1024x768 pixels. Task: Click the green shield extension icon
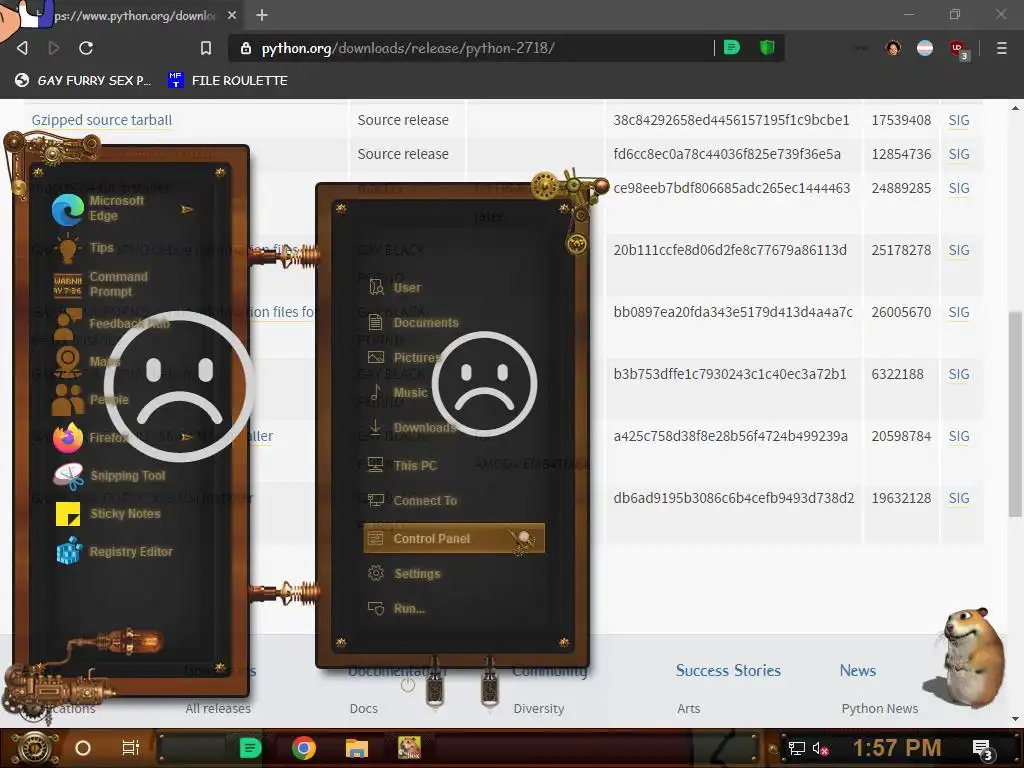coord(767,48)
